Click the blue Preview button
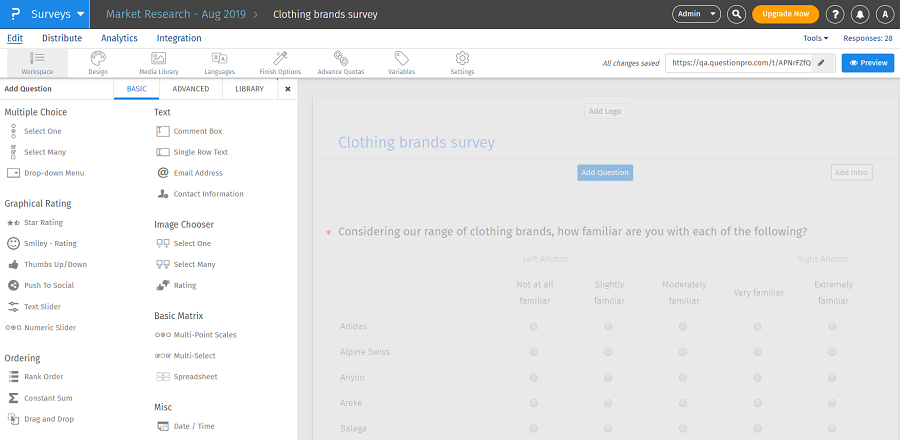The height and width of the screenshot is (440, 900). coord(867,62)
